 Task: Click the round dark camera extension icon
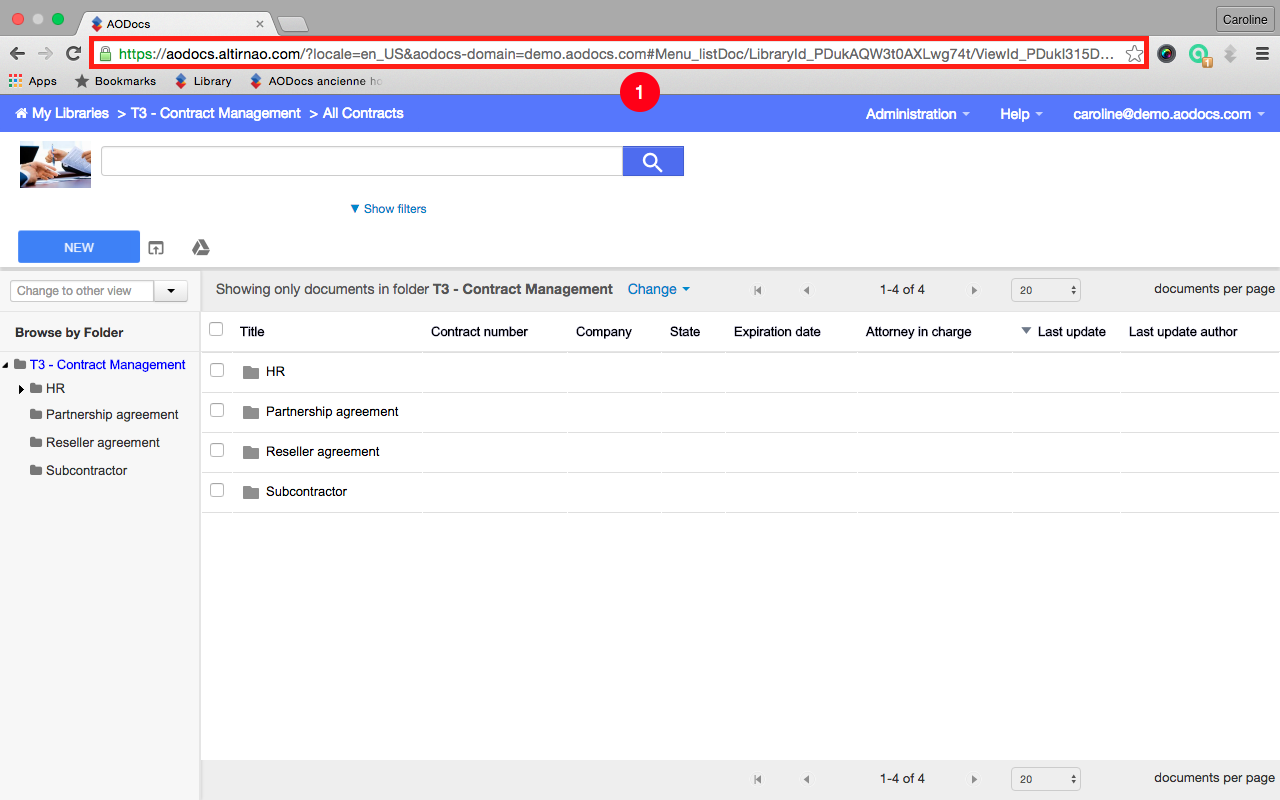tap(1166, 54)
